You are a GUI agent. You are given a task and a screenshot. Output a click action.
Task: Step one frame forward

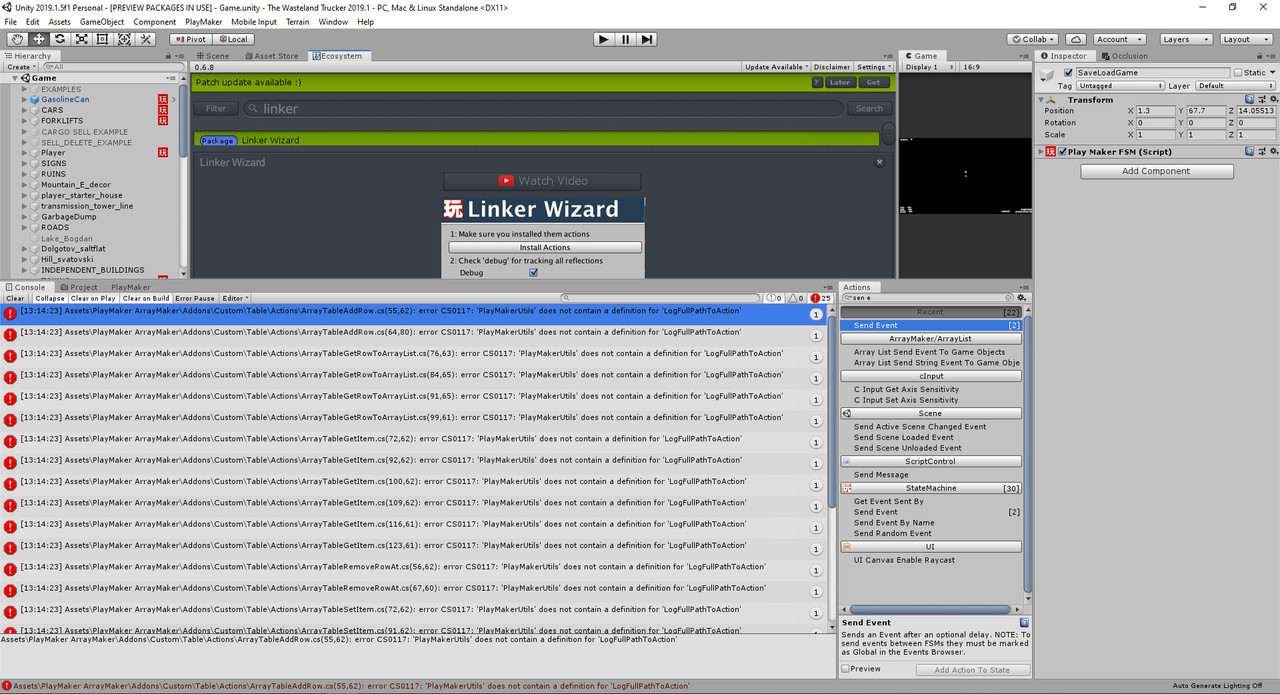(647, 39)
